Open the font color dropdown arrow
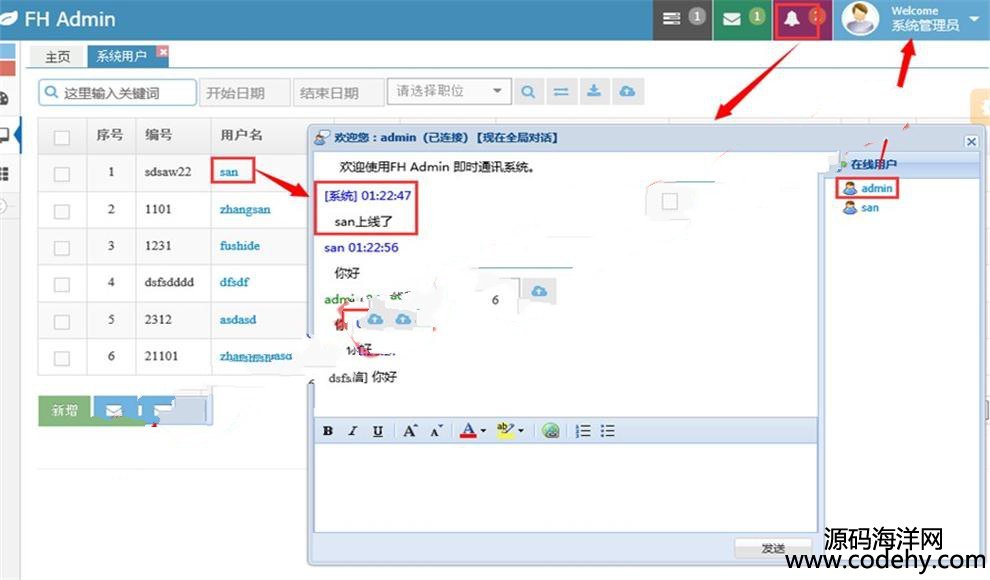The height and width of the screenshot is (580, 990). 483,432
